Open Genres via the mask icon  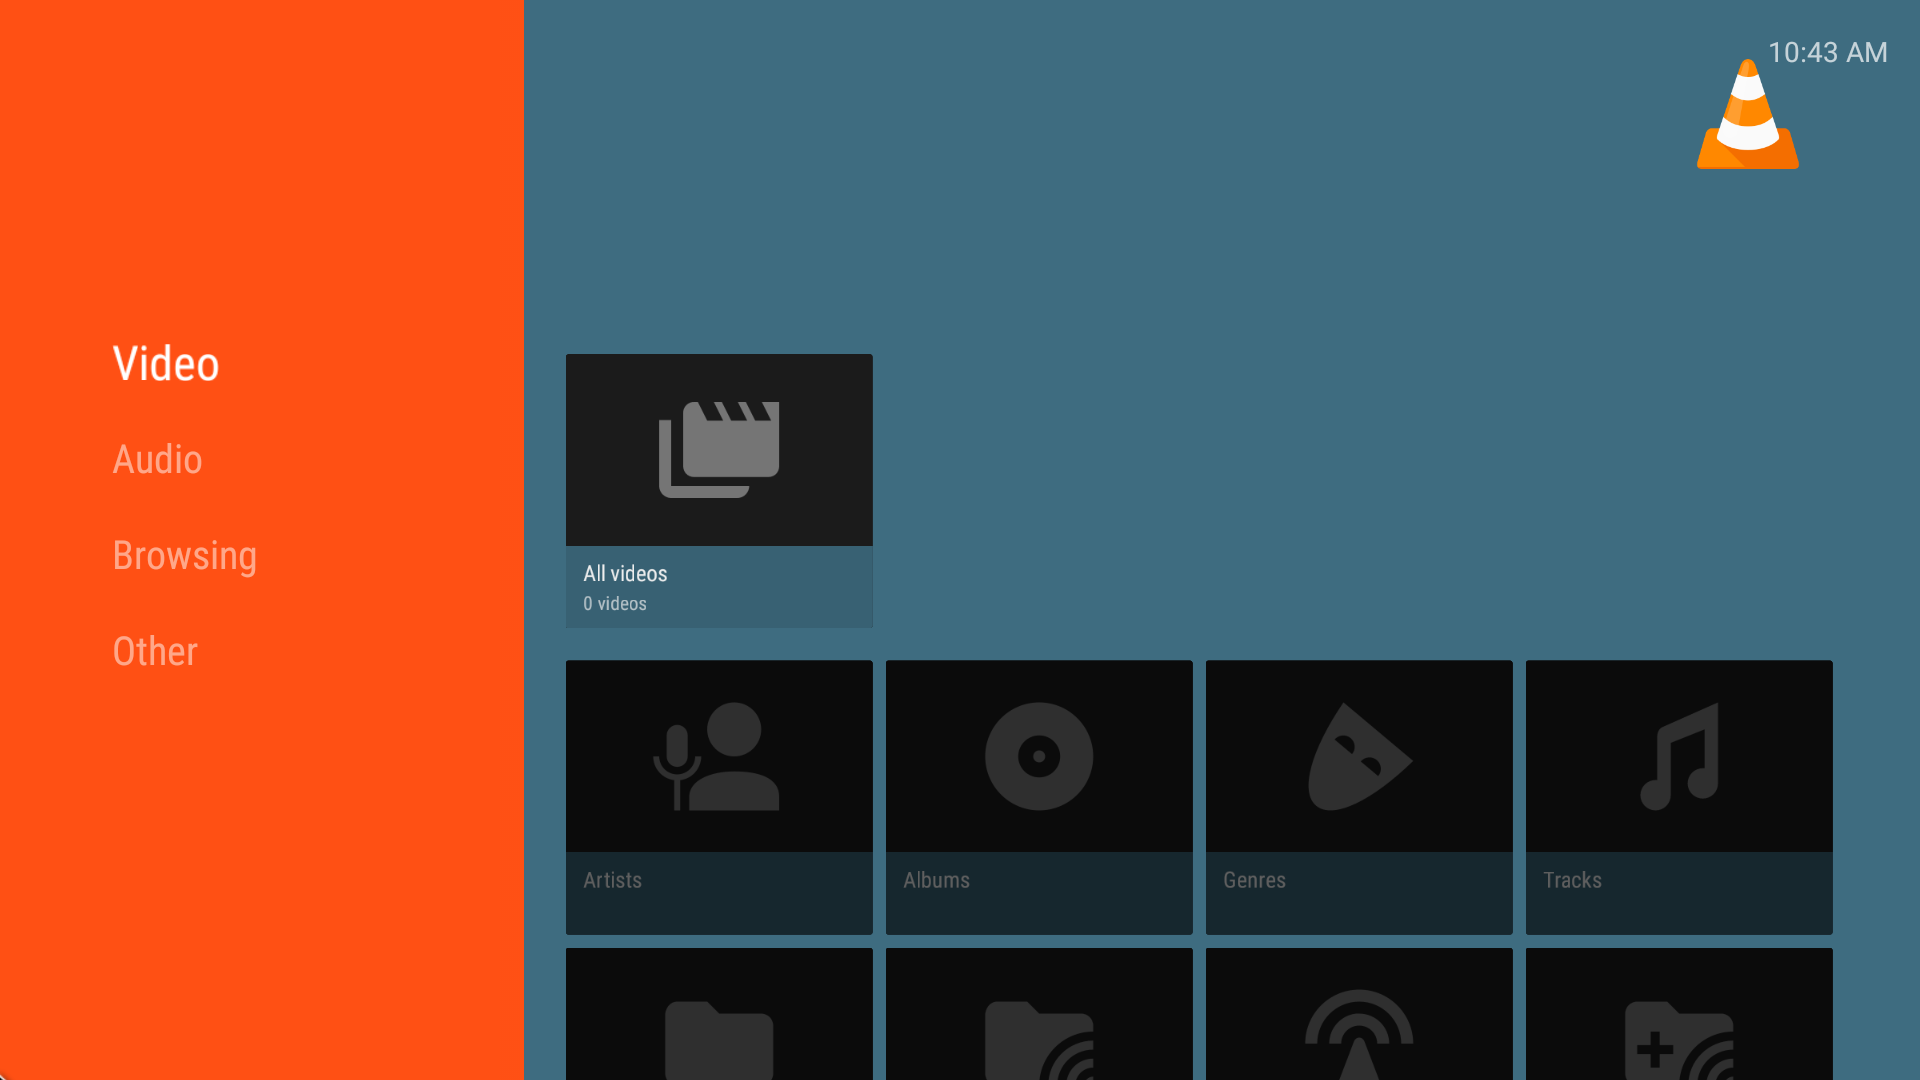point(1359,756)
